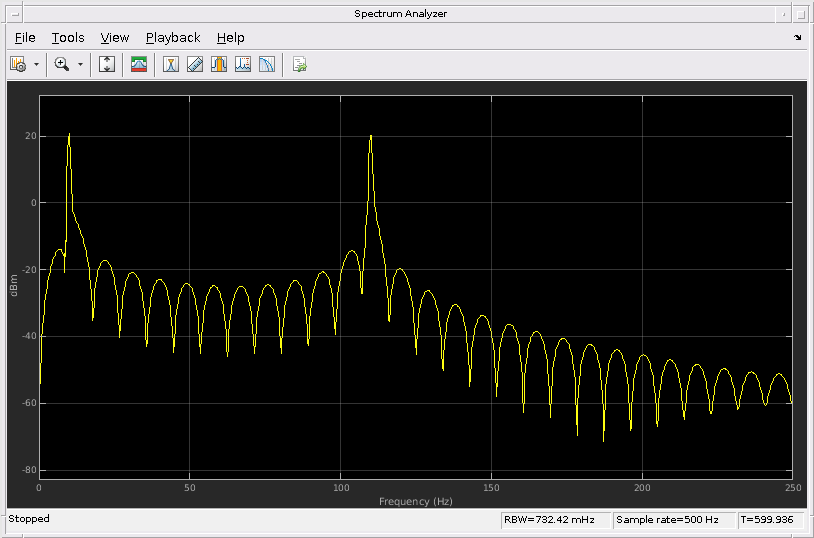The width and height of the screenshot is (814, 538).
Task: Expand the configuration properties dropdown arrow
Action: point(36,64)
